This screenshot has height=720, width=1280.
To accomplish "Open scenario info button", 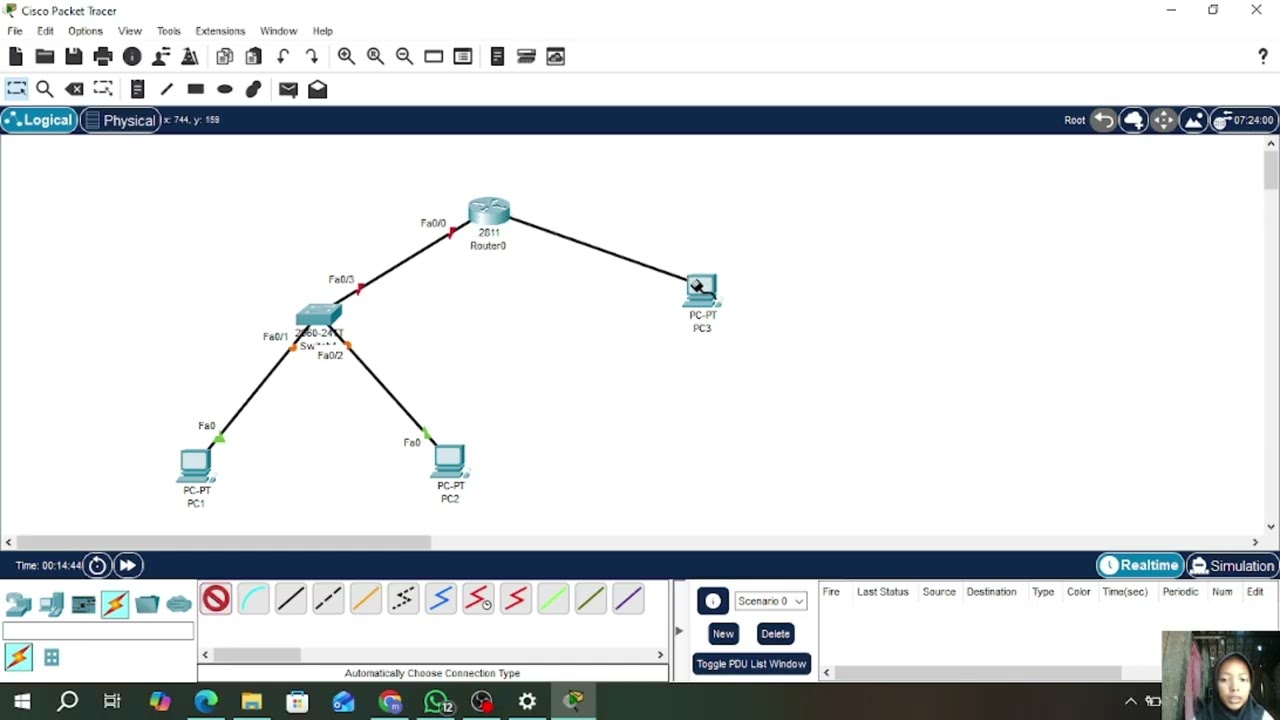I will (713, 601).
